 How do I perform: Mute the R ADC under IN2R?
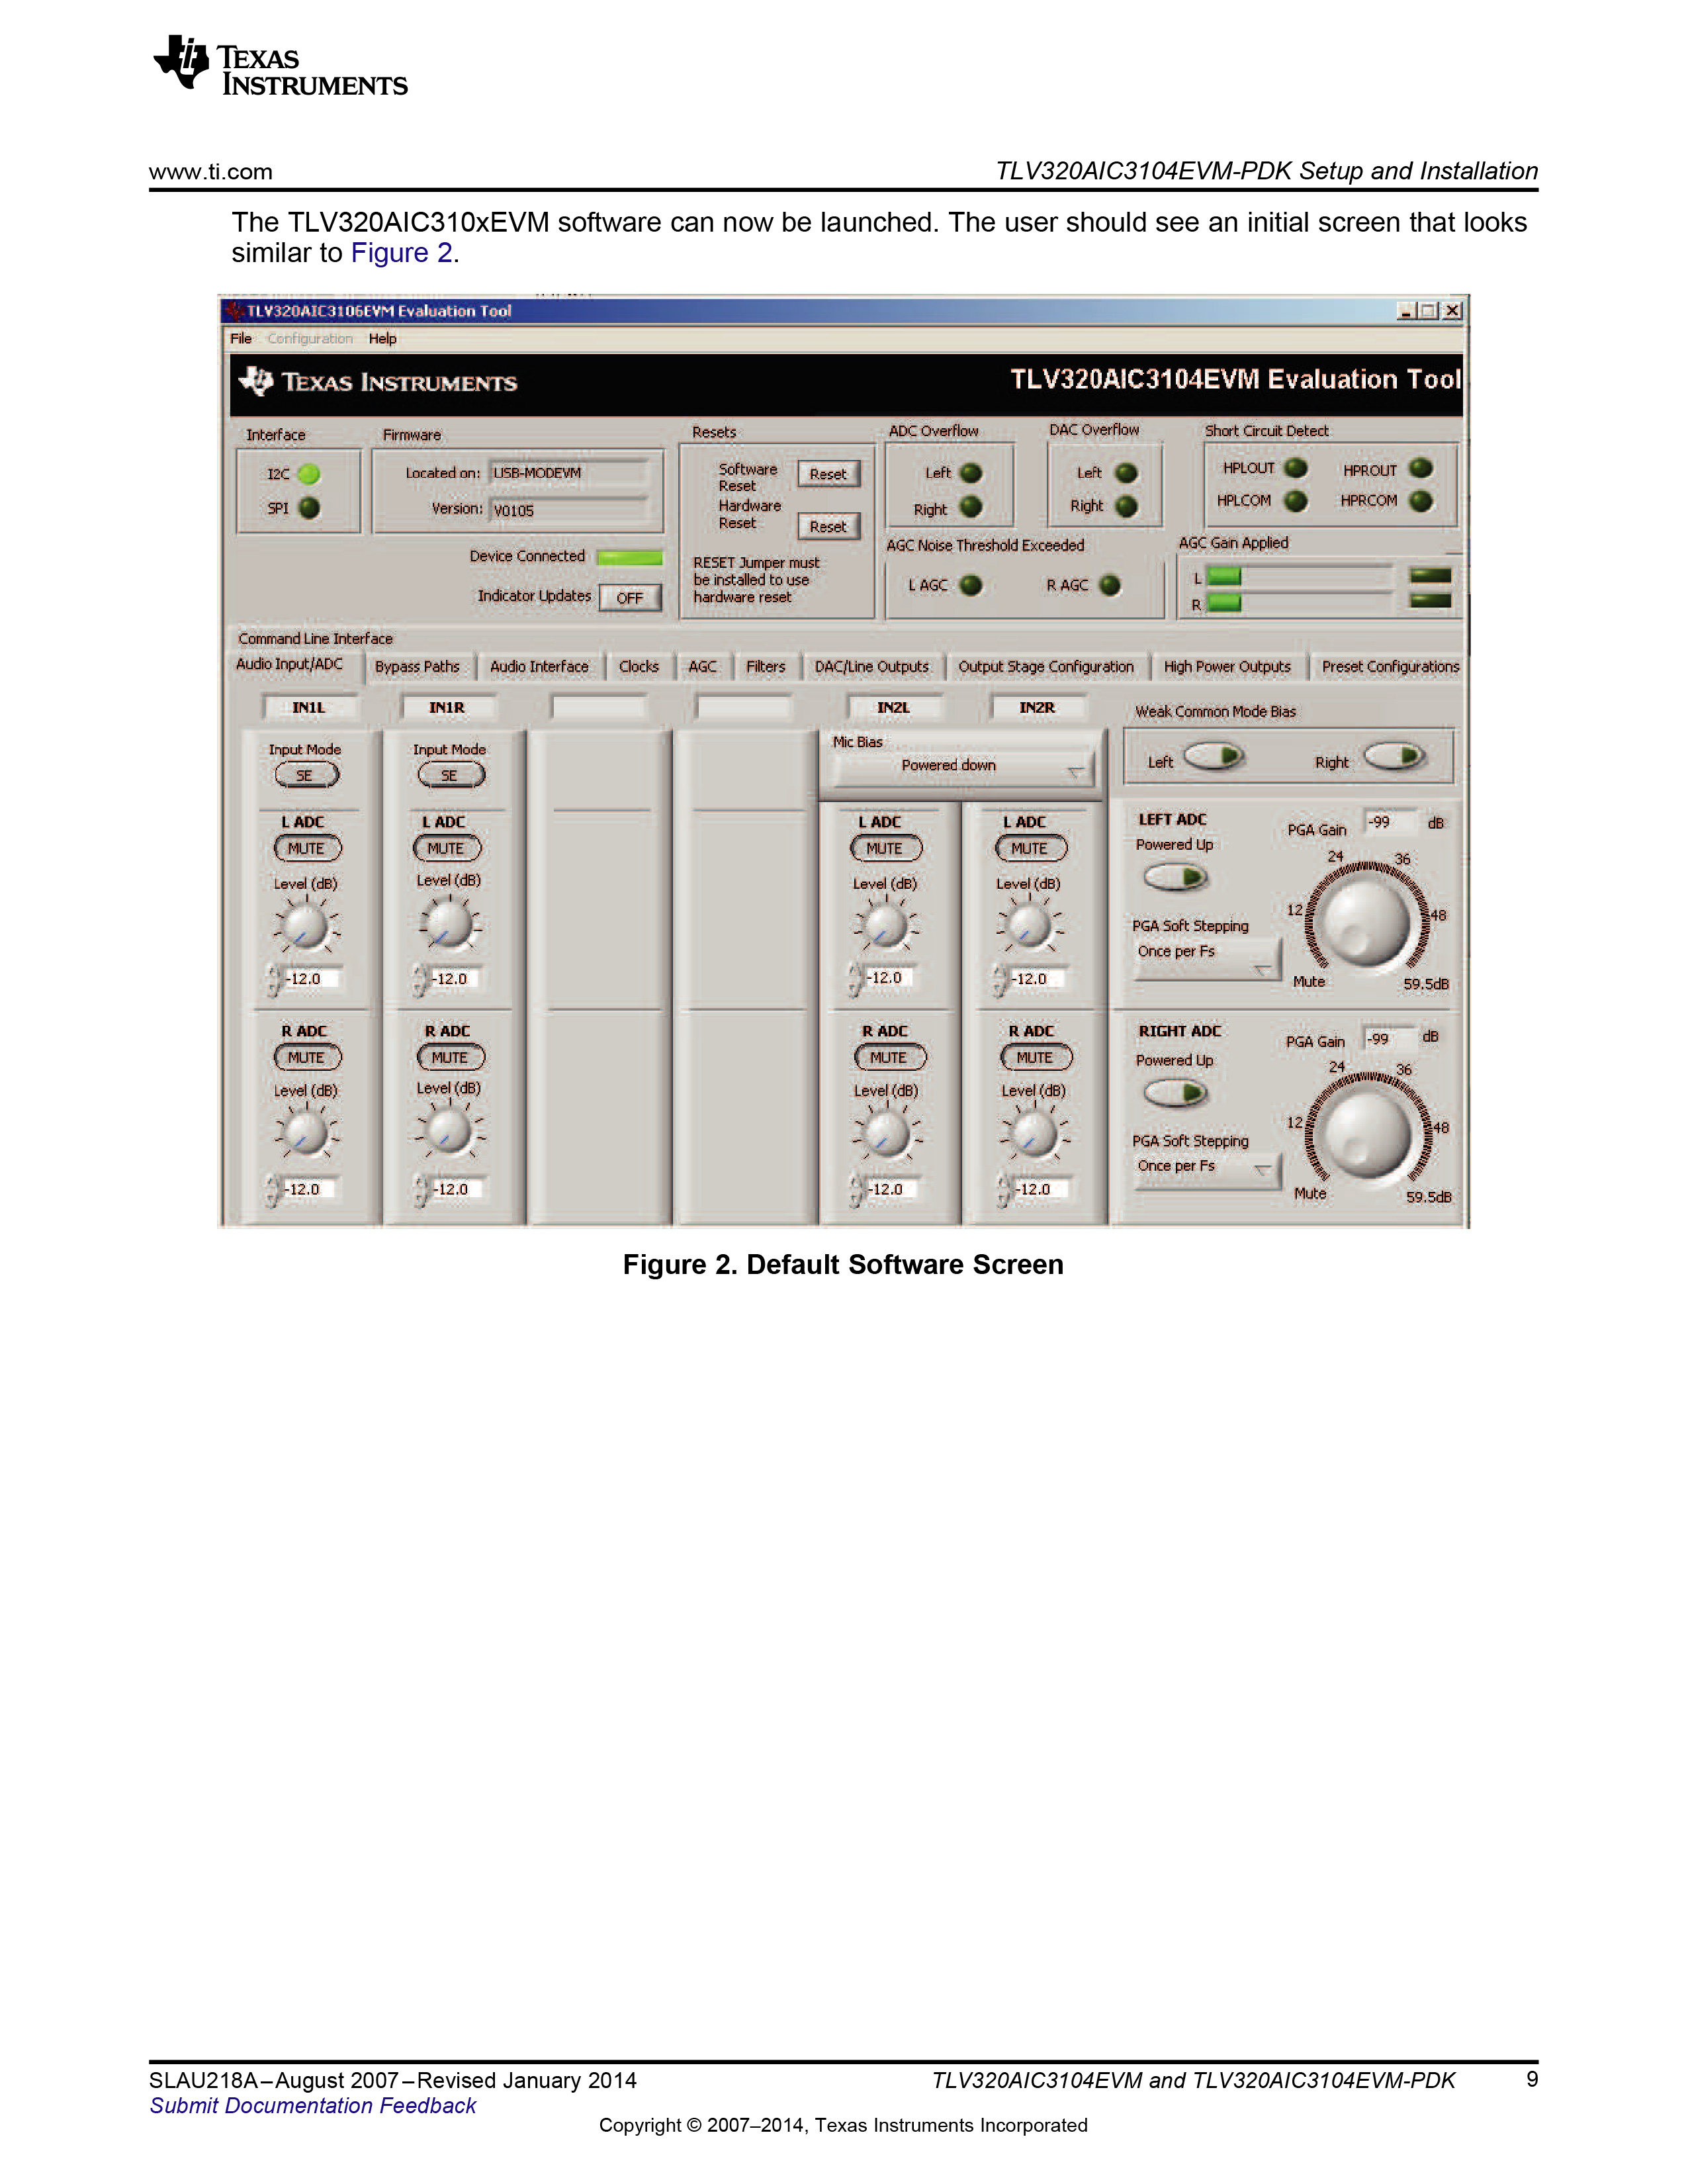[x=1035, y=1057]
